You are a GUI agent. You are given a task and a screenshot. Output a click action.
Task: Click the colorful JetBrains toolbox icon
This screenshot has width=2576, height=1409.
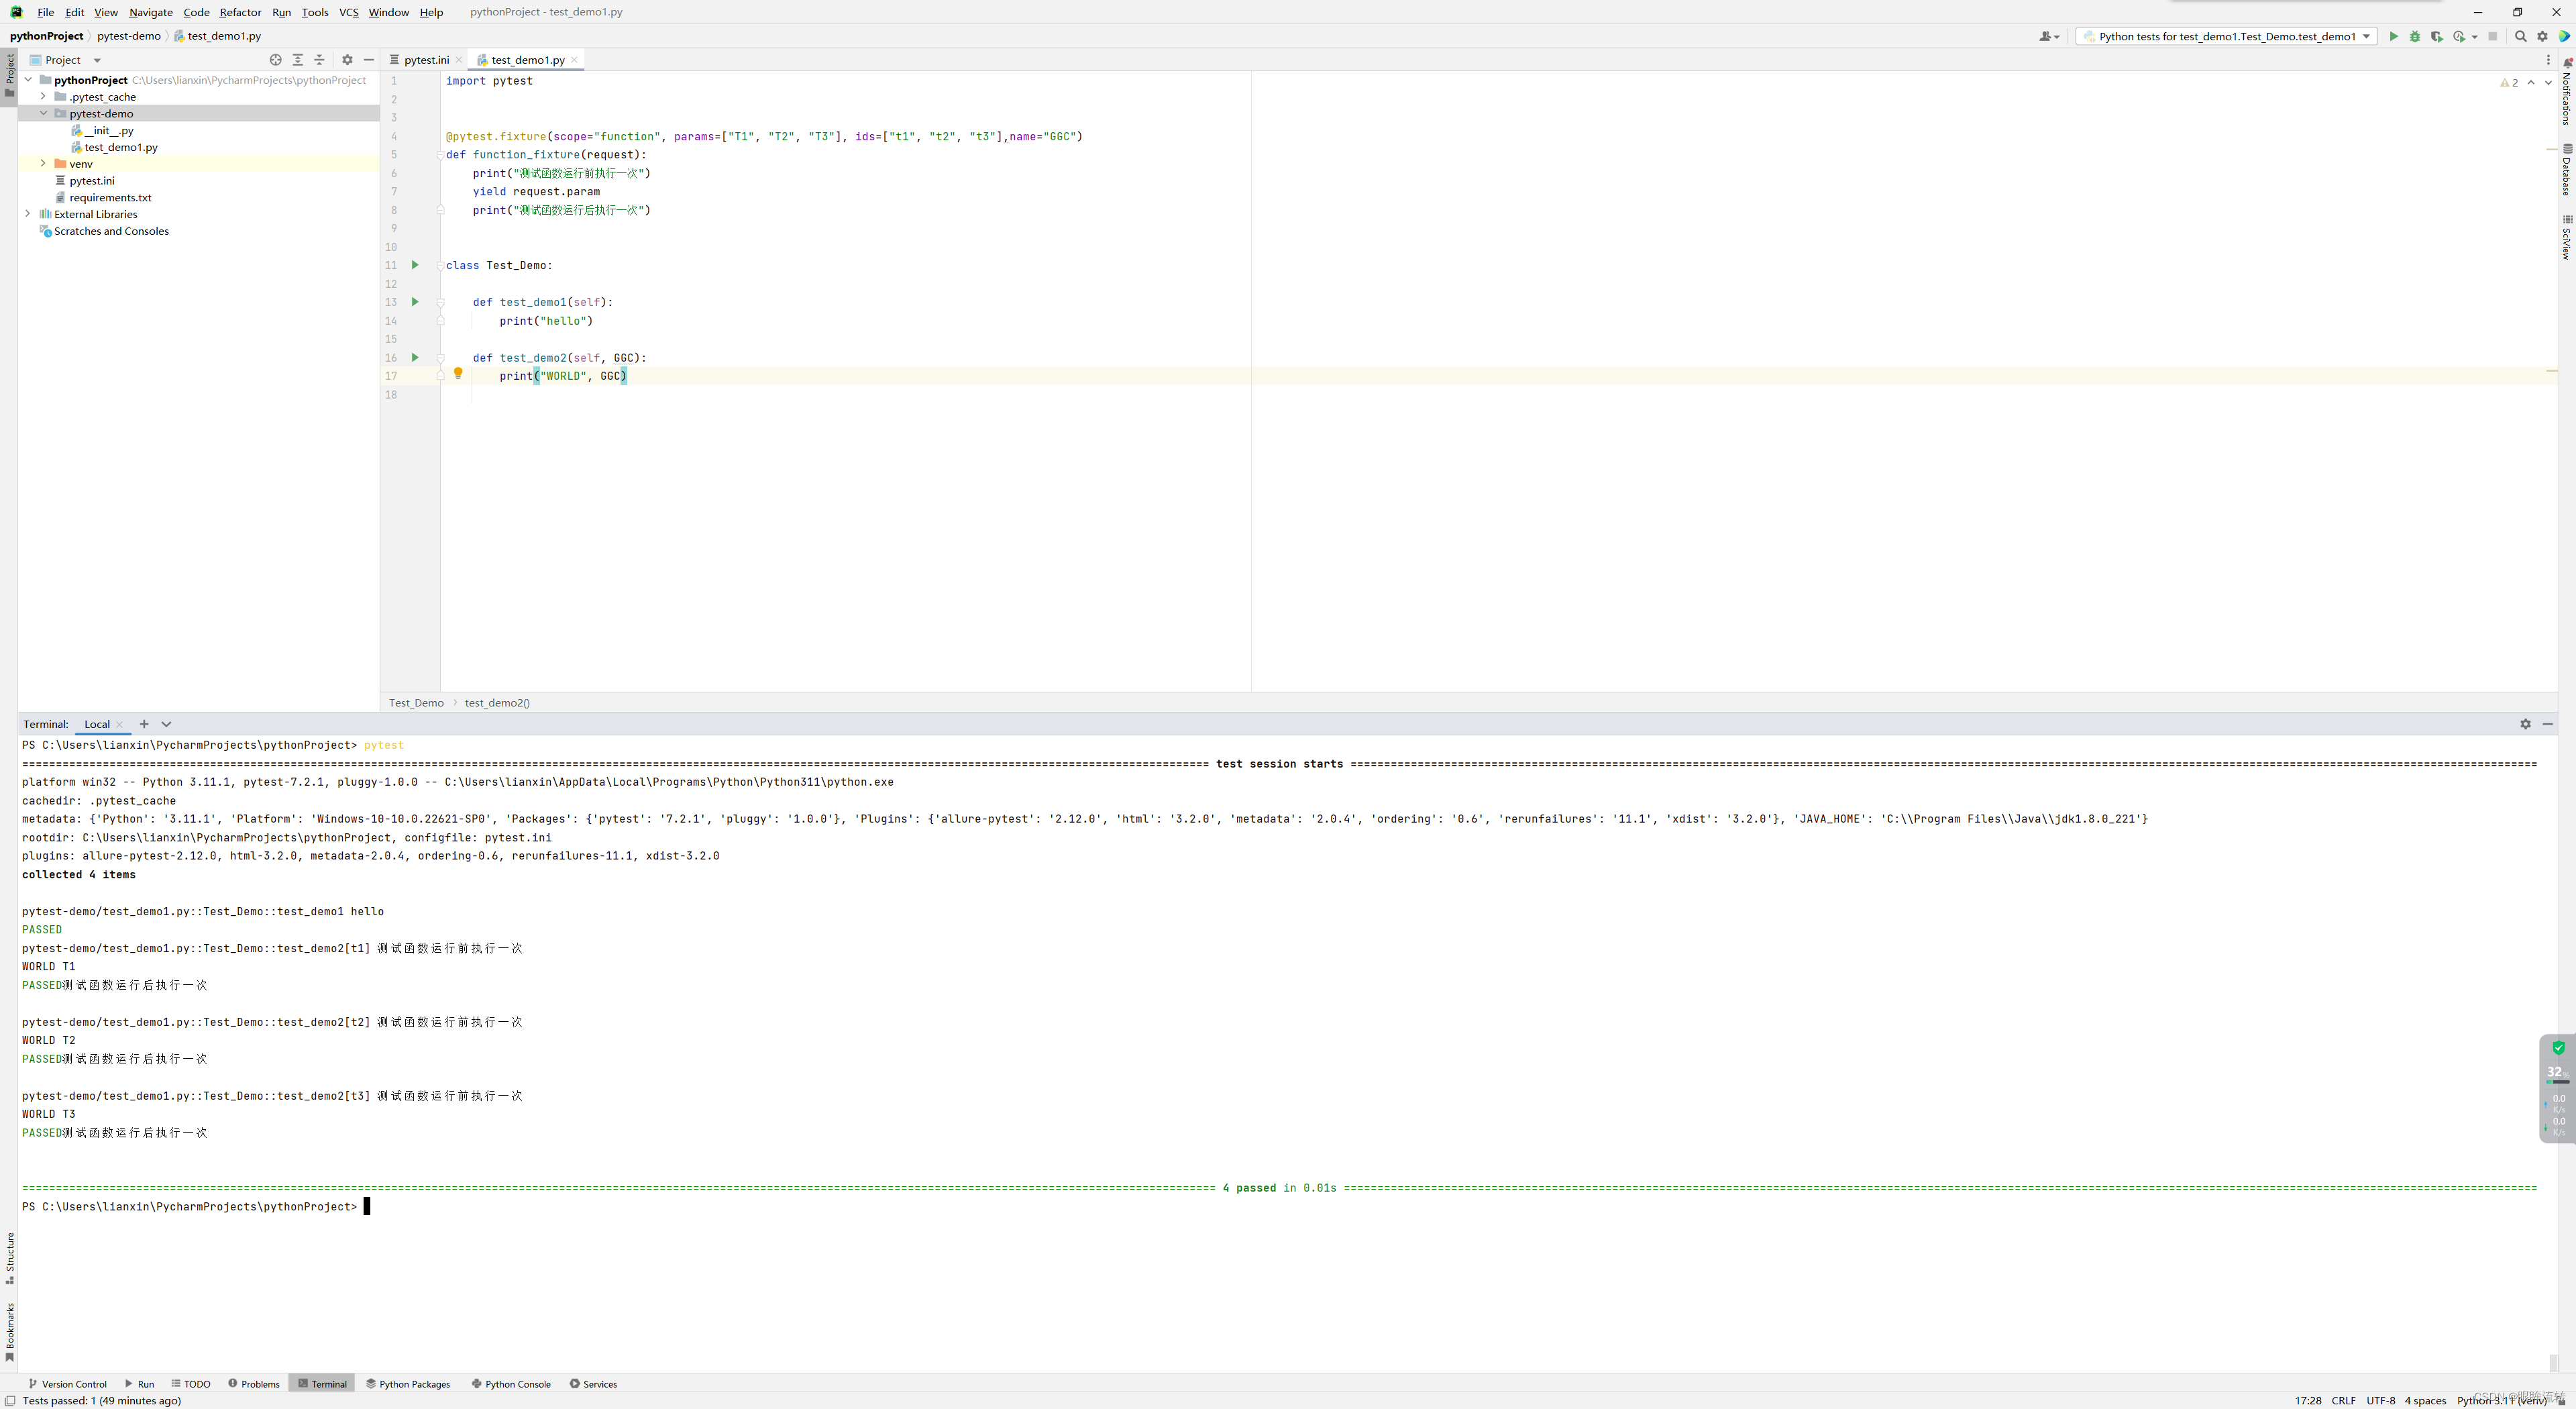(2564, 36)
